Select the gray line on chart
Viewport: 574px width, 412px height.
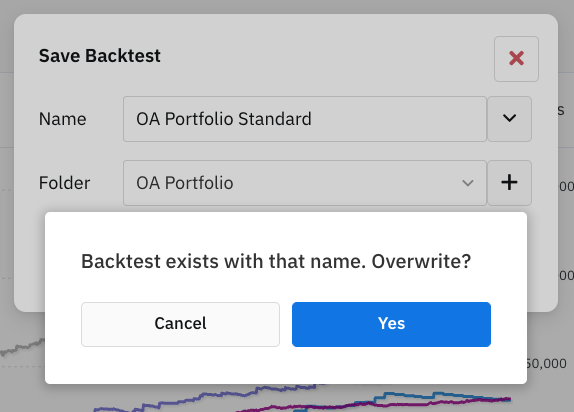click(x=22, y=347)
